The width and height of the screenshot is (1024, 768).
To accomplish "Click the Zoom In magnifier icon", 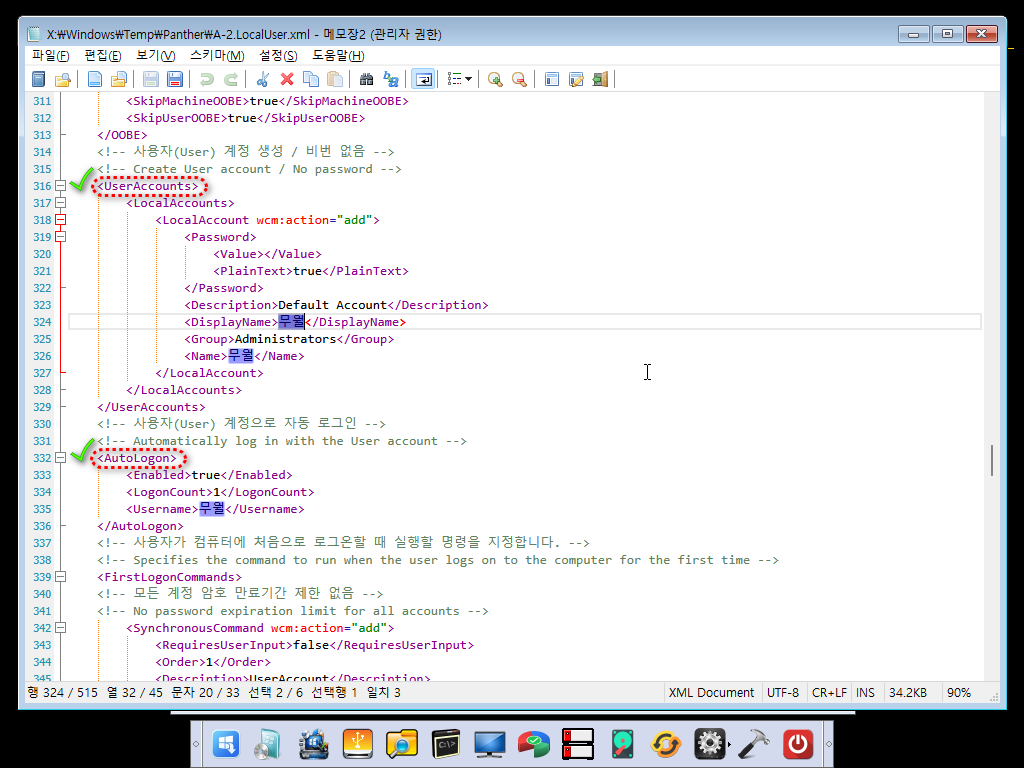I will [495, 80].
